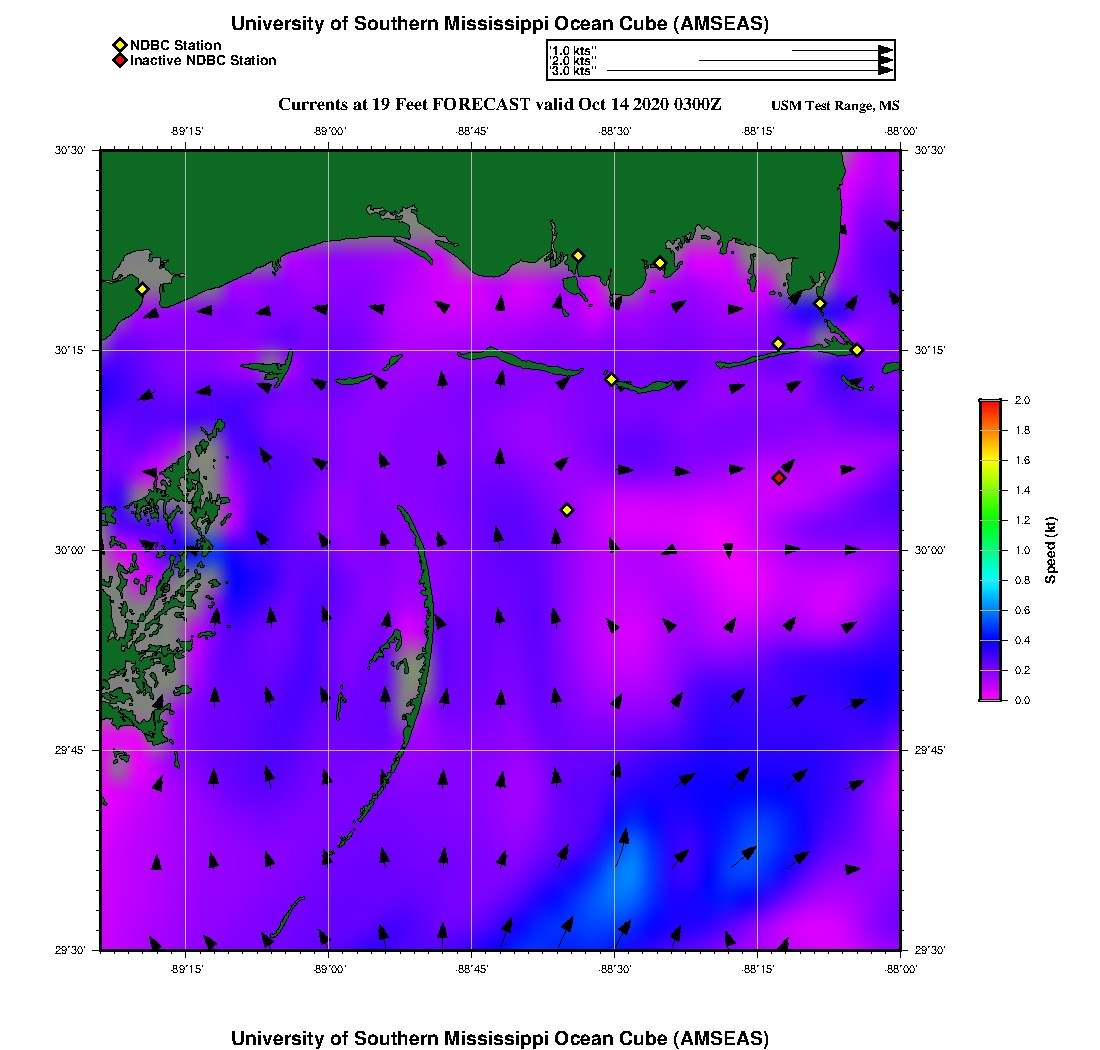Click red diamond icon in Inactive station legend
Image resolution: width=1100 pixels, height=1050 pixels.
[119, 61]
